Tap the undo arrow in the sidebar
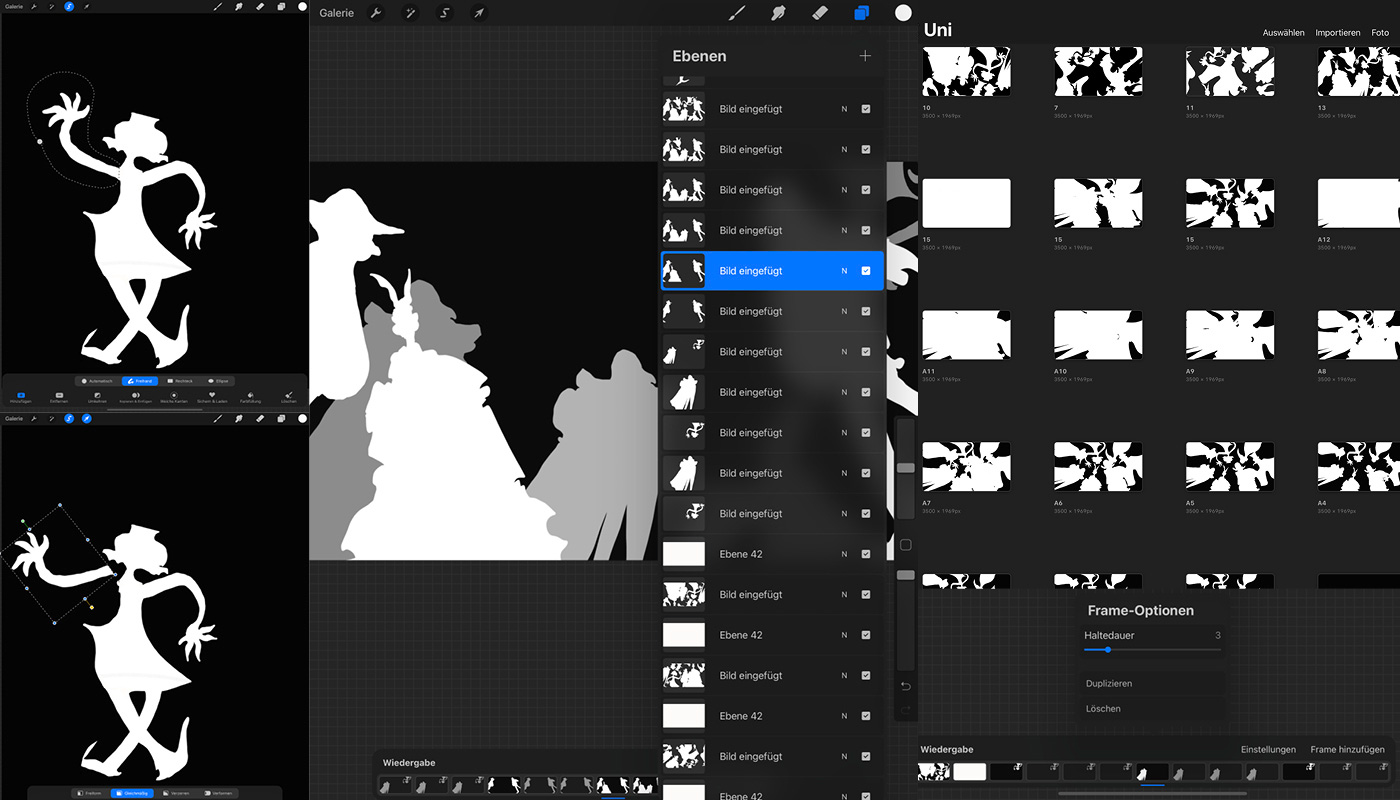 click(x=905, y=686)
